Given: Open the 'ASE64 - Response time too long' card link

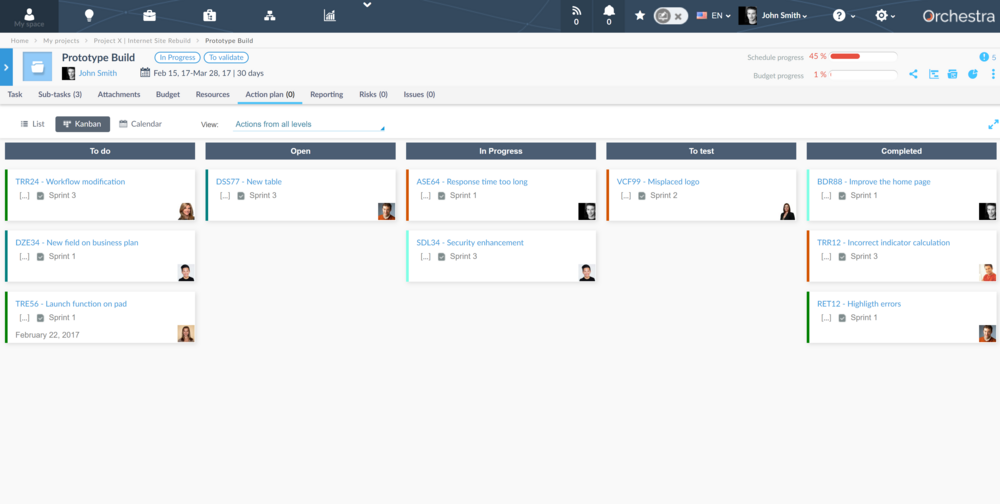Looking at the screenshot, I should tap(472, 182).
